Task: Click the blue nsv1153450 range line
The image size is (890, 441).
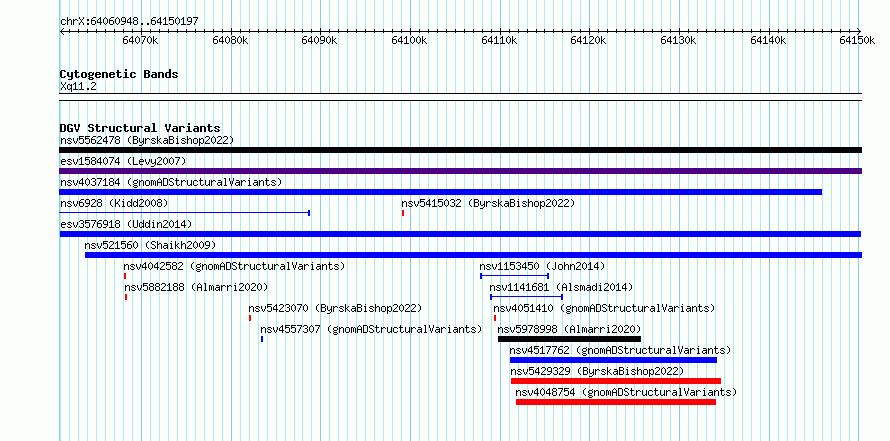Action: point(514,276)
